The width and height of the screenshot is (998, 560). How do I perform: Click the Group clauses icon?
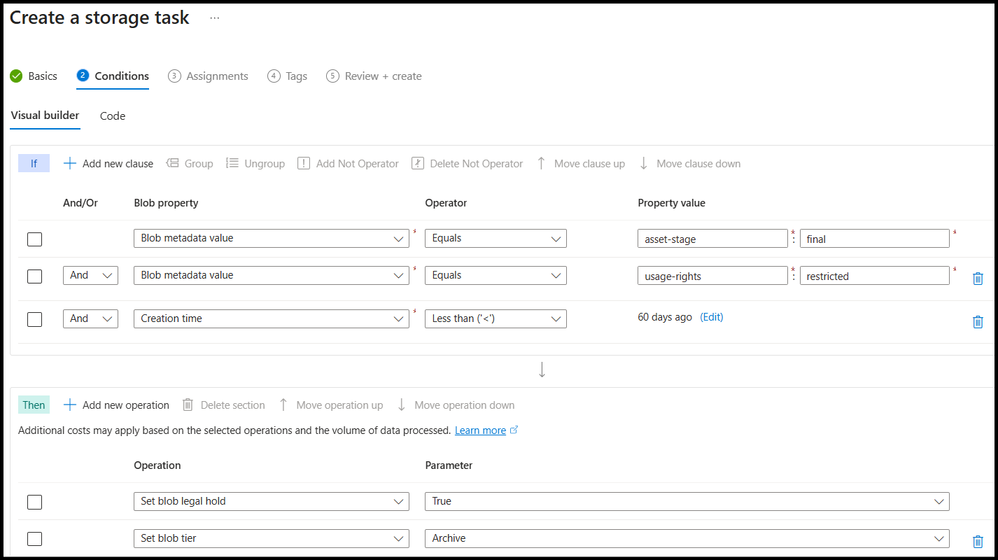tap(173, 164)
